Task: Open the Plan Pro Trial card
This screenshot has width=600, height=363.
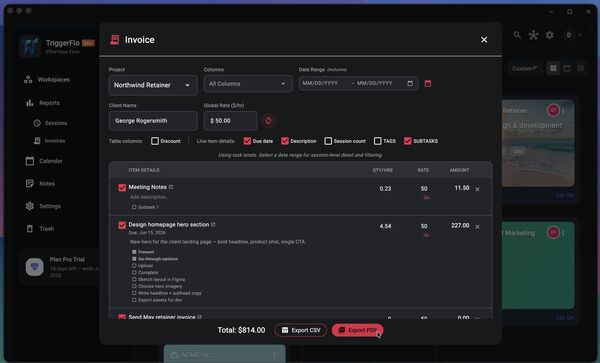Action: click(59, 267)
